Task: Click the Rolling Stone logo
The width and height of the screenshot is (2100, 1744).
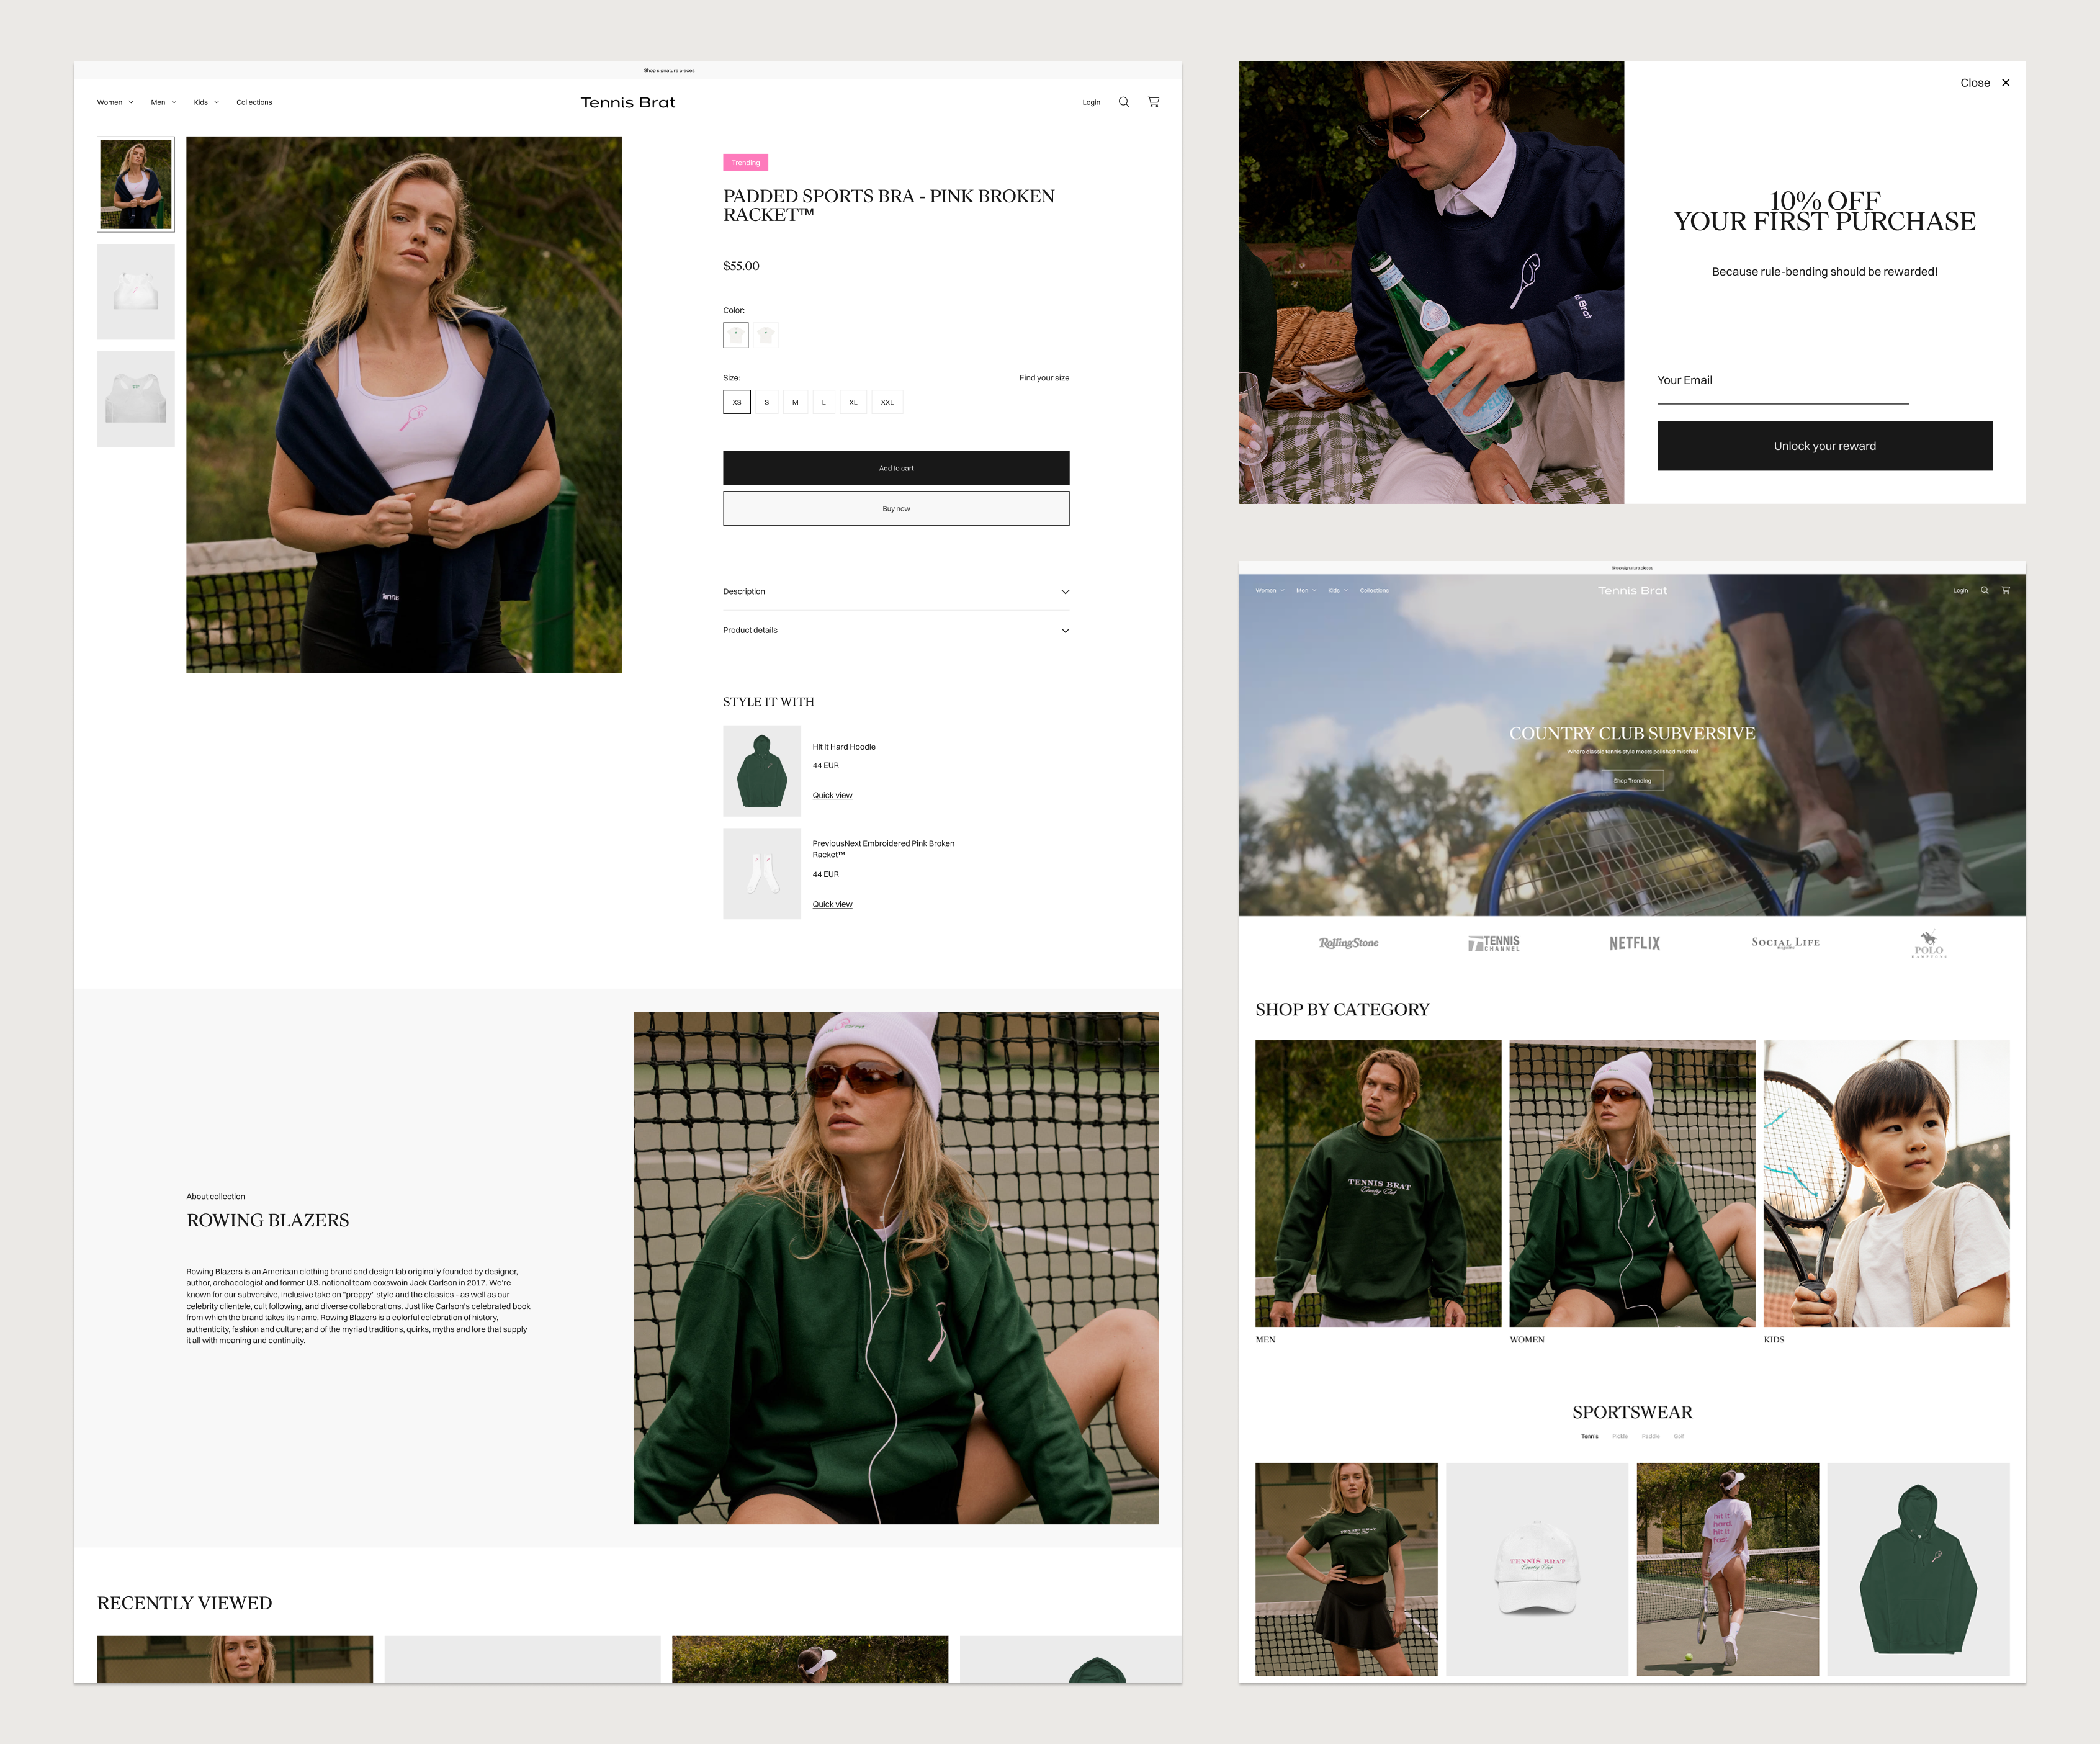Action: tap(1348, 943)
